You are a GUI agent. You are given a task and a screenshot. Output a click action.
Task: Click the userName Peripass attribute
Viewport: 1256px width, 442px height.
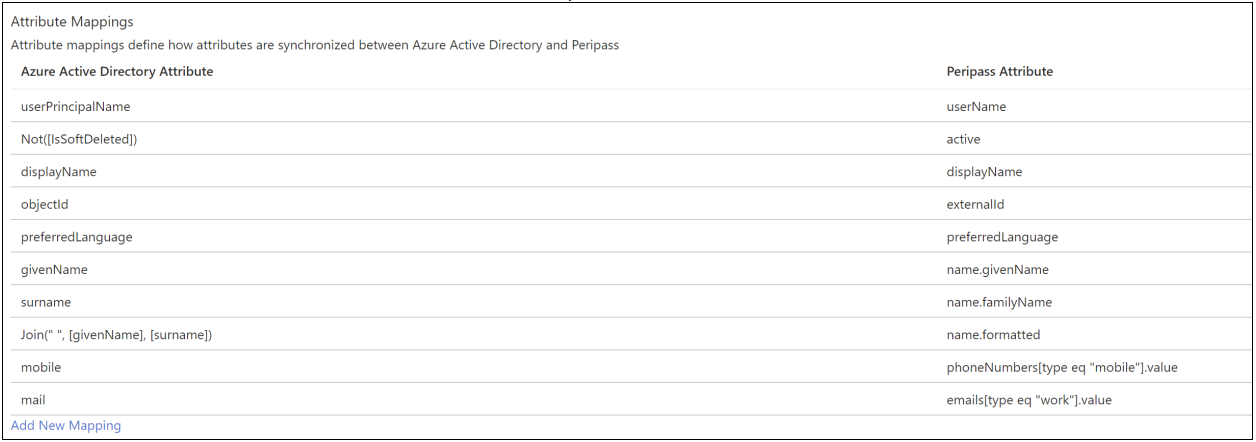point(976,106)
